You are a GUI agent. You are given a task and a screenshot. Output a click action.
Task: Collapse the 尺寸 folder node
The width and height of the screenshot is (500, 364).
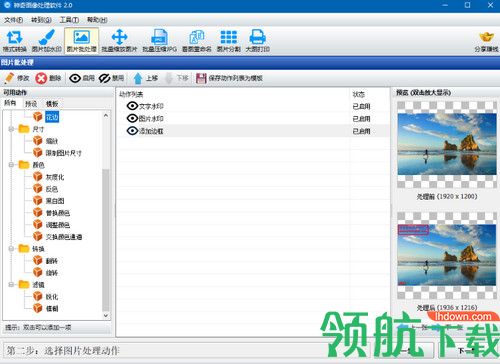tap(11, 129)
